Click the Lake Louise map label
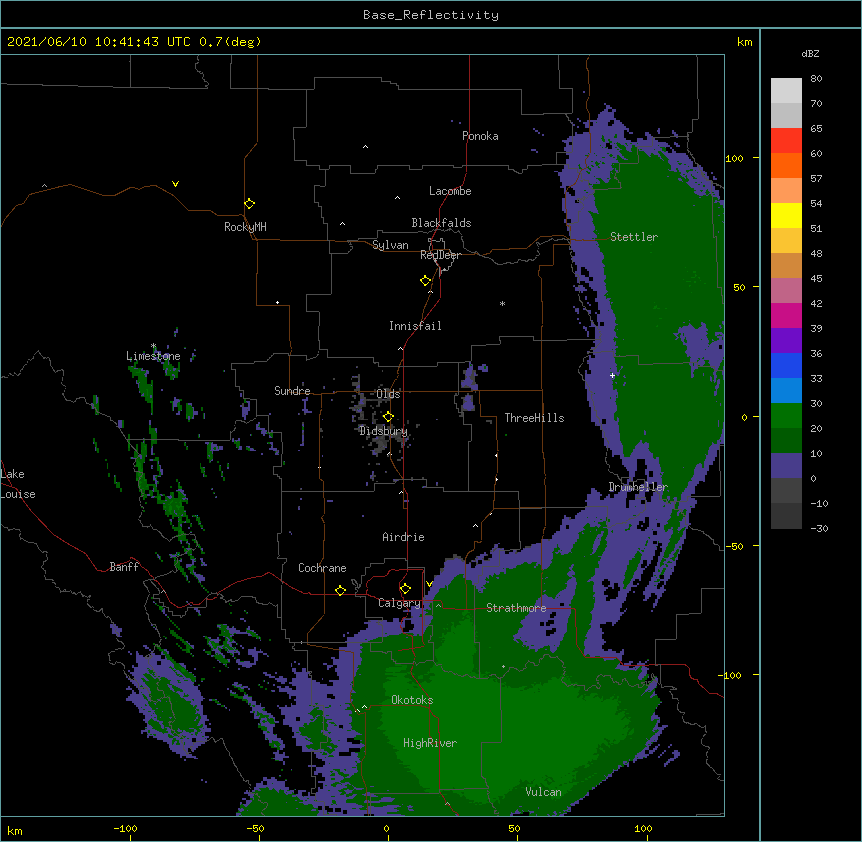This screenshot has width=862, height=842. pyautogui.click(x=18, y=484)
